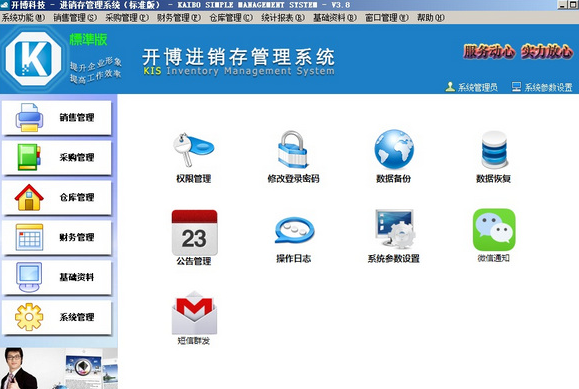
Task: Open 公告管理 calendar icon
Action: 194,232
